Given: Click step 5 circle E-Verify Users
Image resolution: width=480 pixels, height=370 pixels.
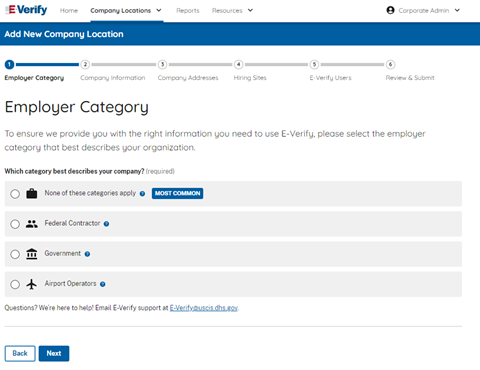Looking at the screenshot, I should (x=314, y=64).
